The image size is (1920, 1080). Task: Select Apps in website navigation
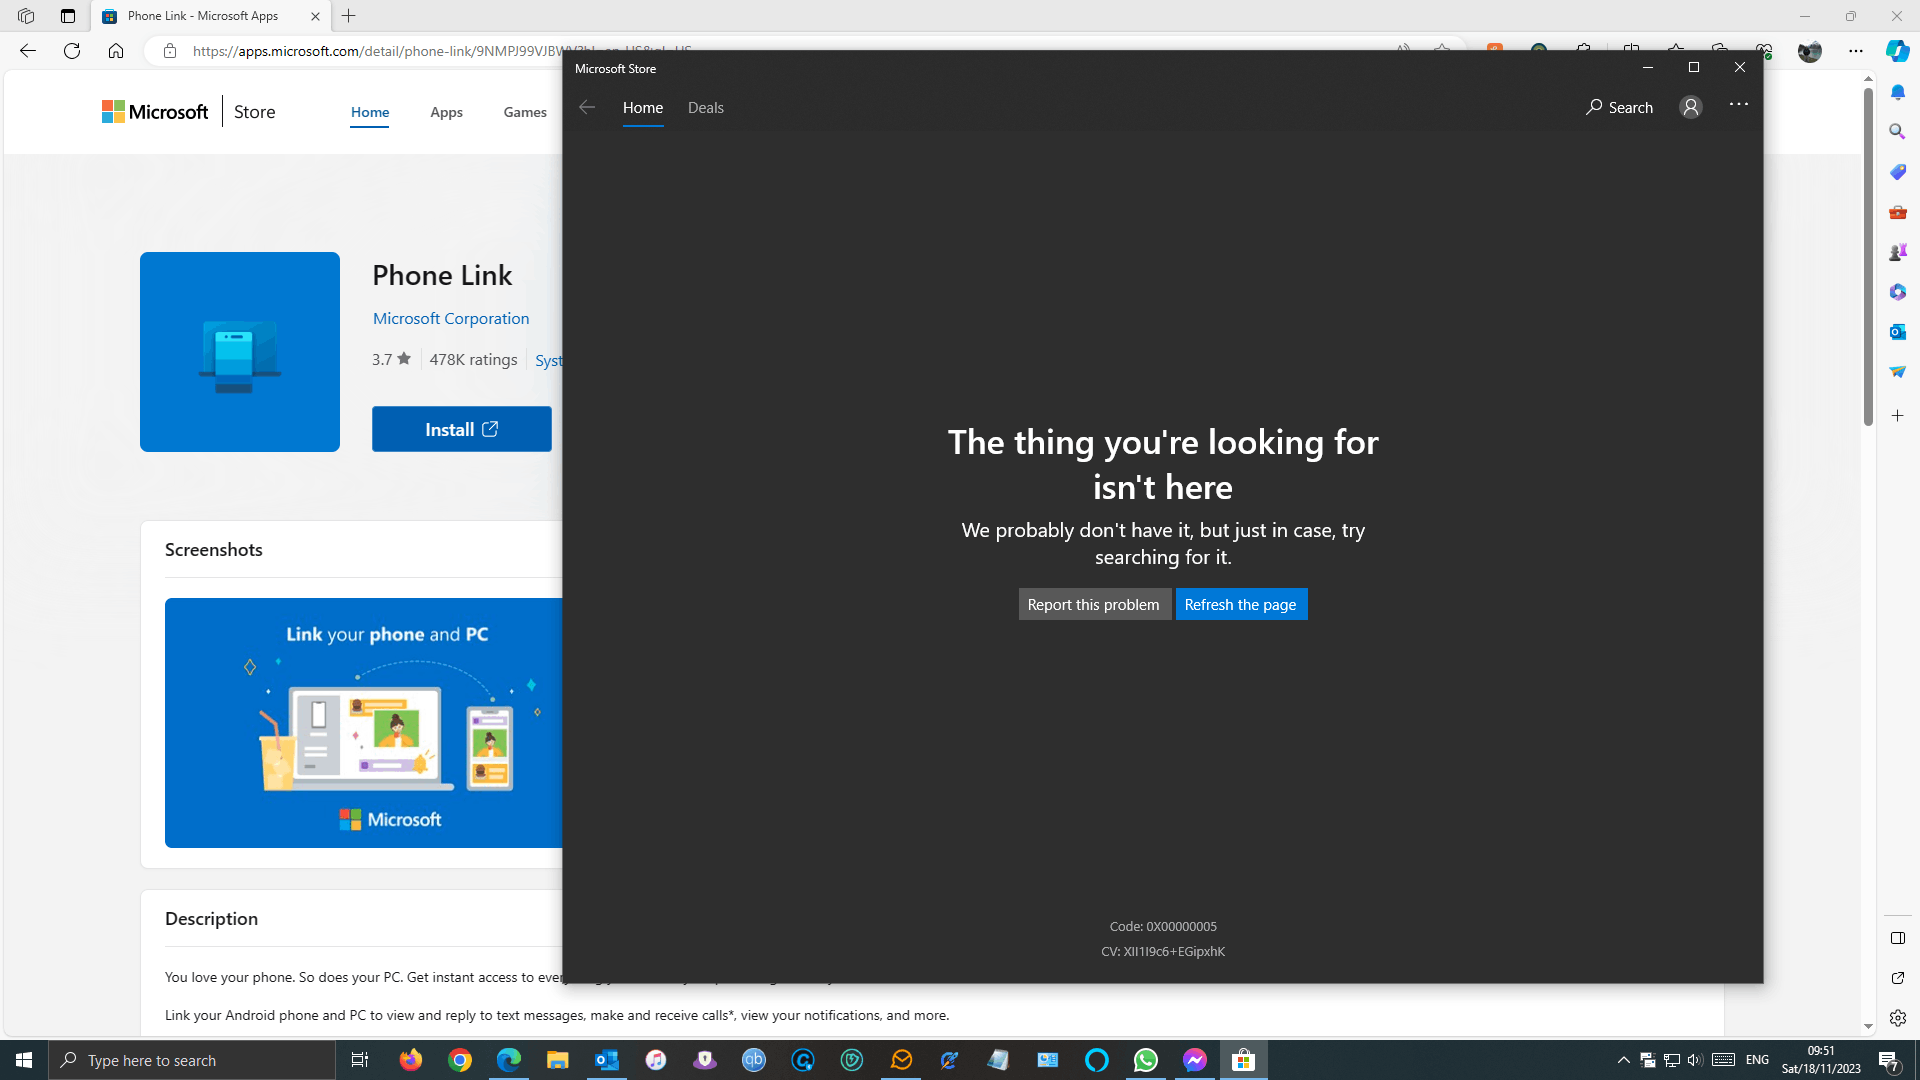point(446,112)
